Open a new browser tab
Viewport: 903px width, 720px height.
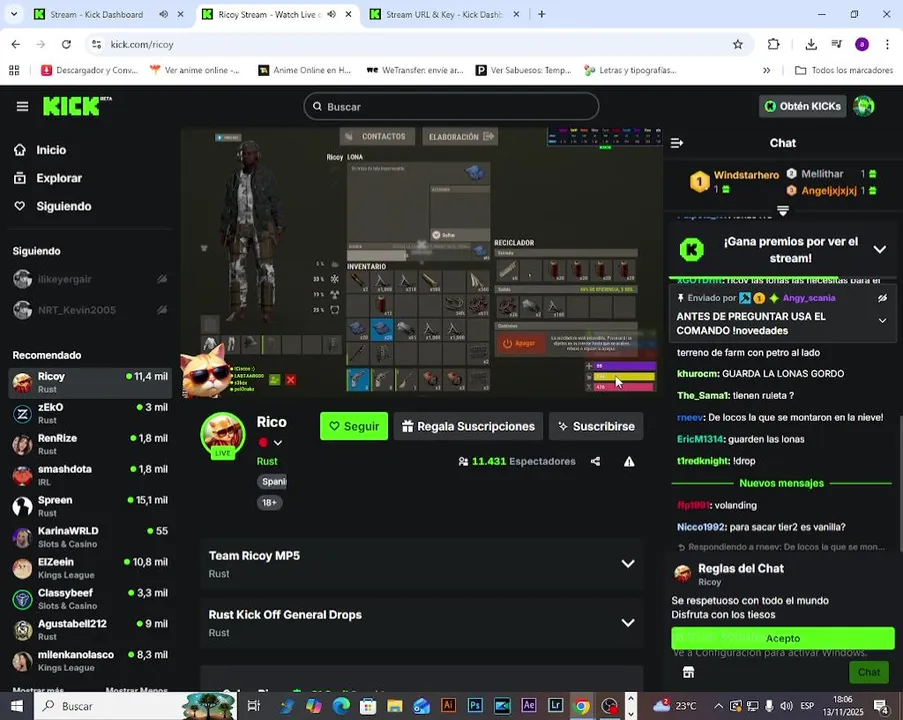[x=541, y=14]
